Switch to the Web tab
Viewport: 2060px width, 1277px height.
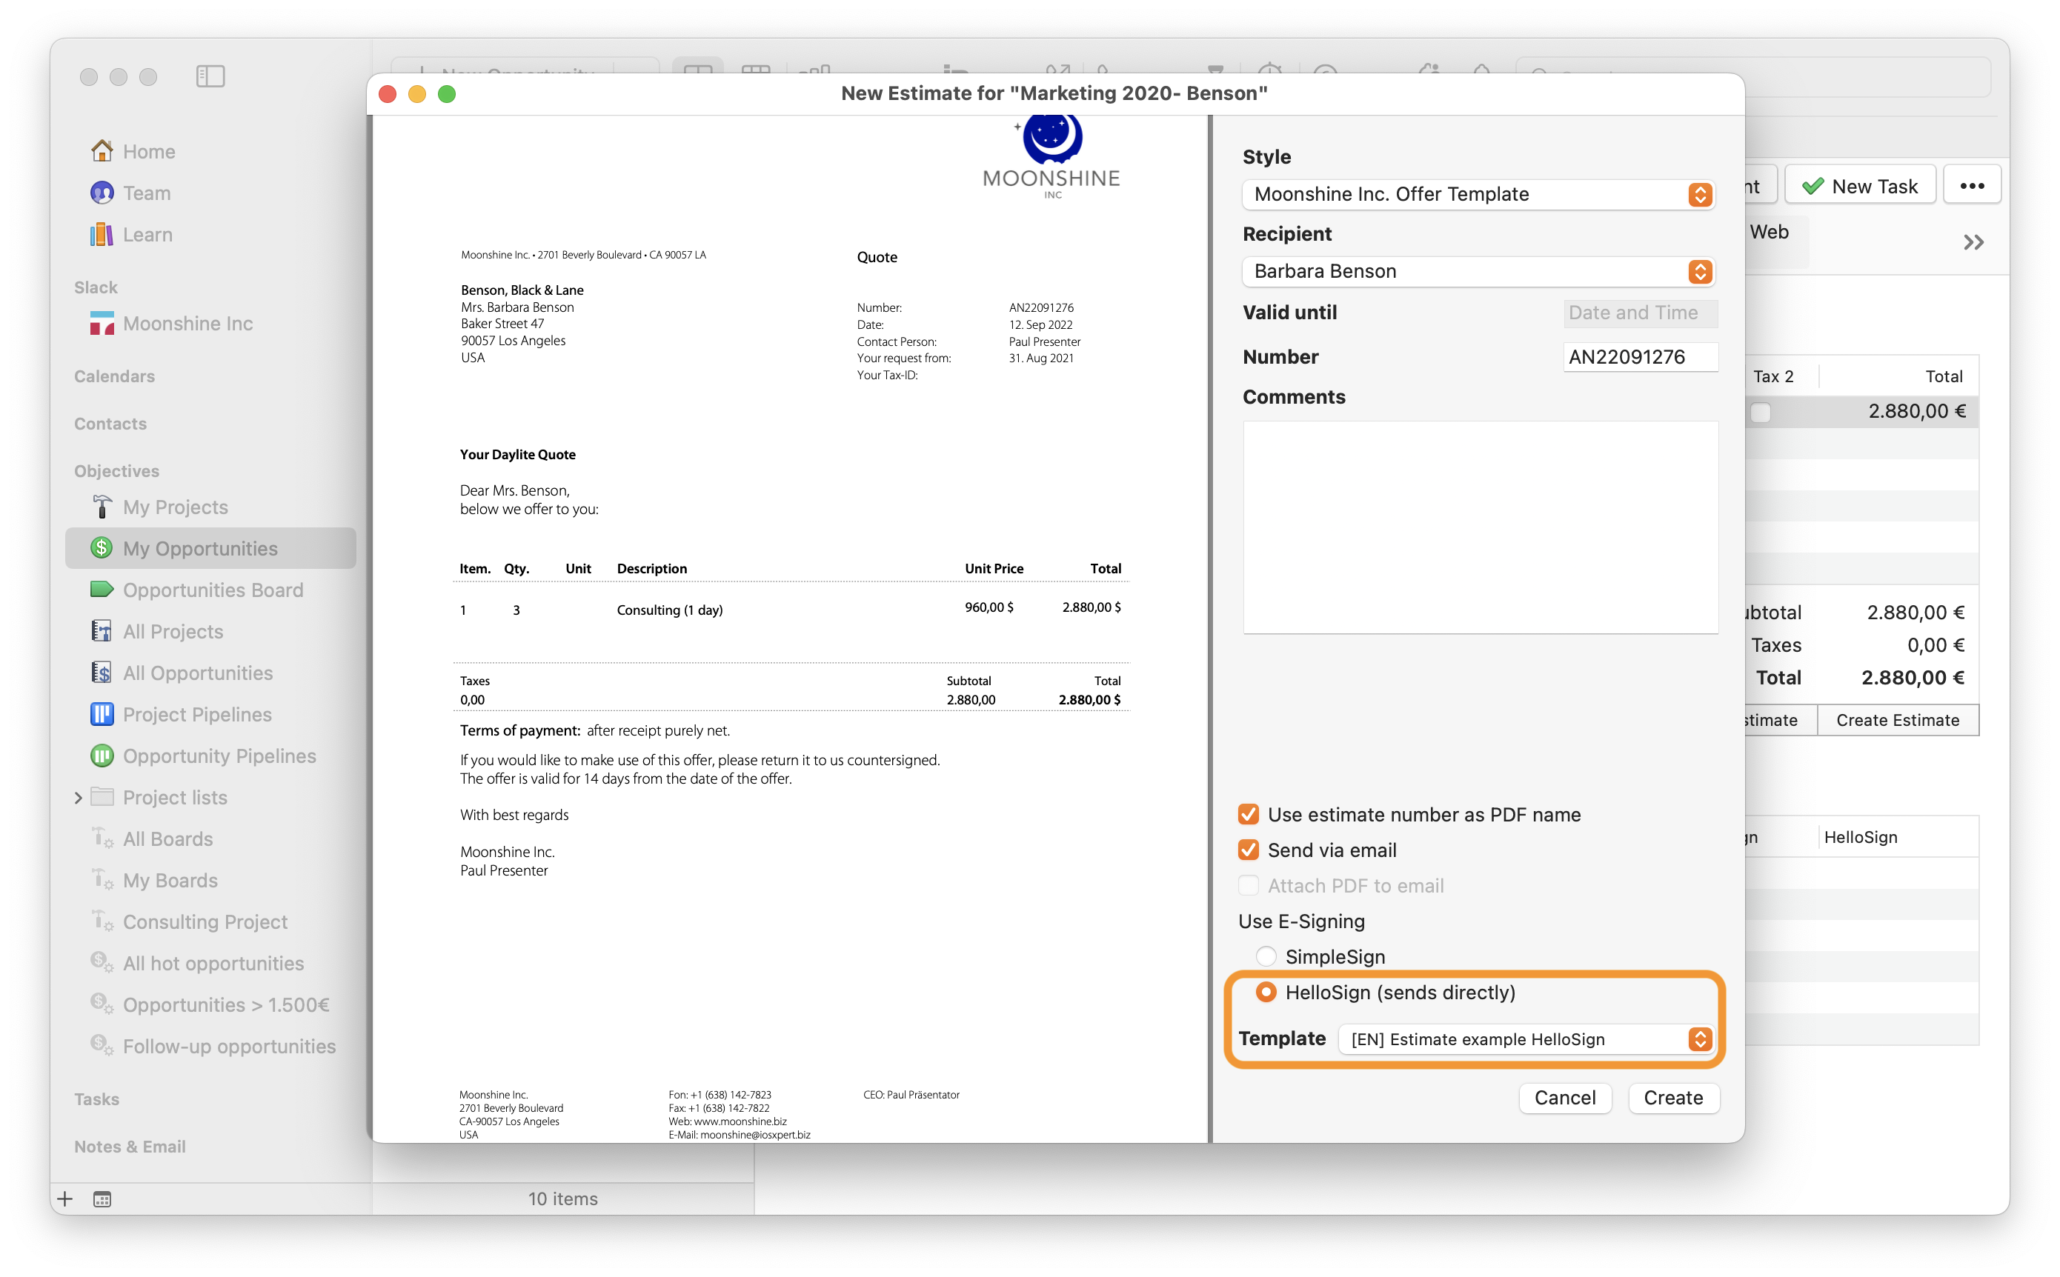tap(1769, 232)
